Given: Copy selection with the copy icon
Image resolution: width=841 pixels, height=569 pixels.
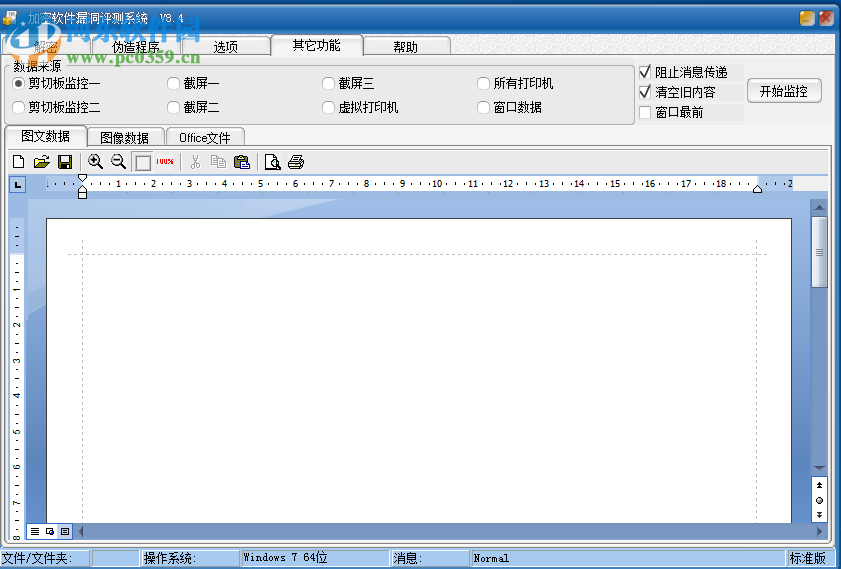Looking at the screenshot, I should tap(218, 161).
